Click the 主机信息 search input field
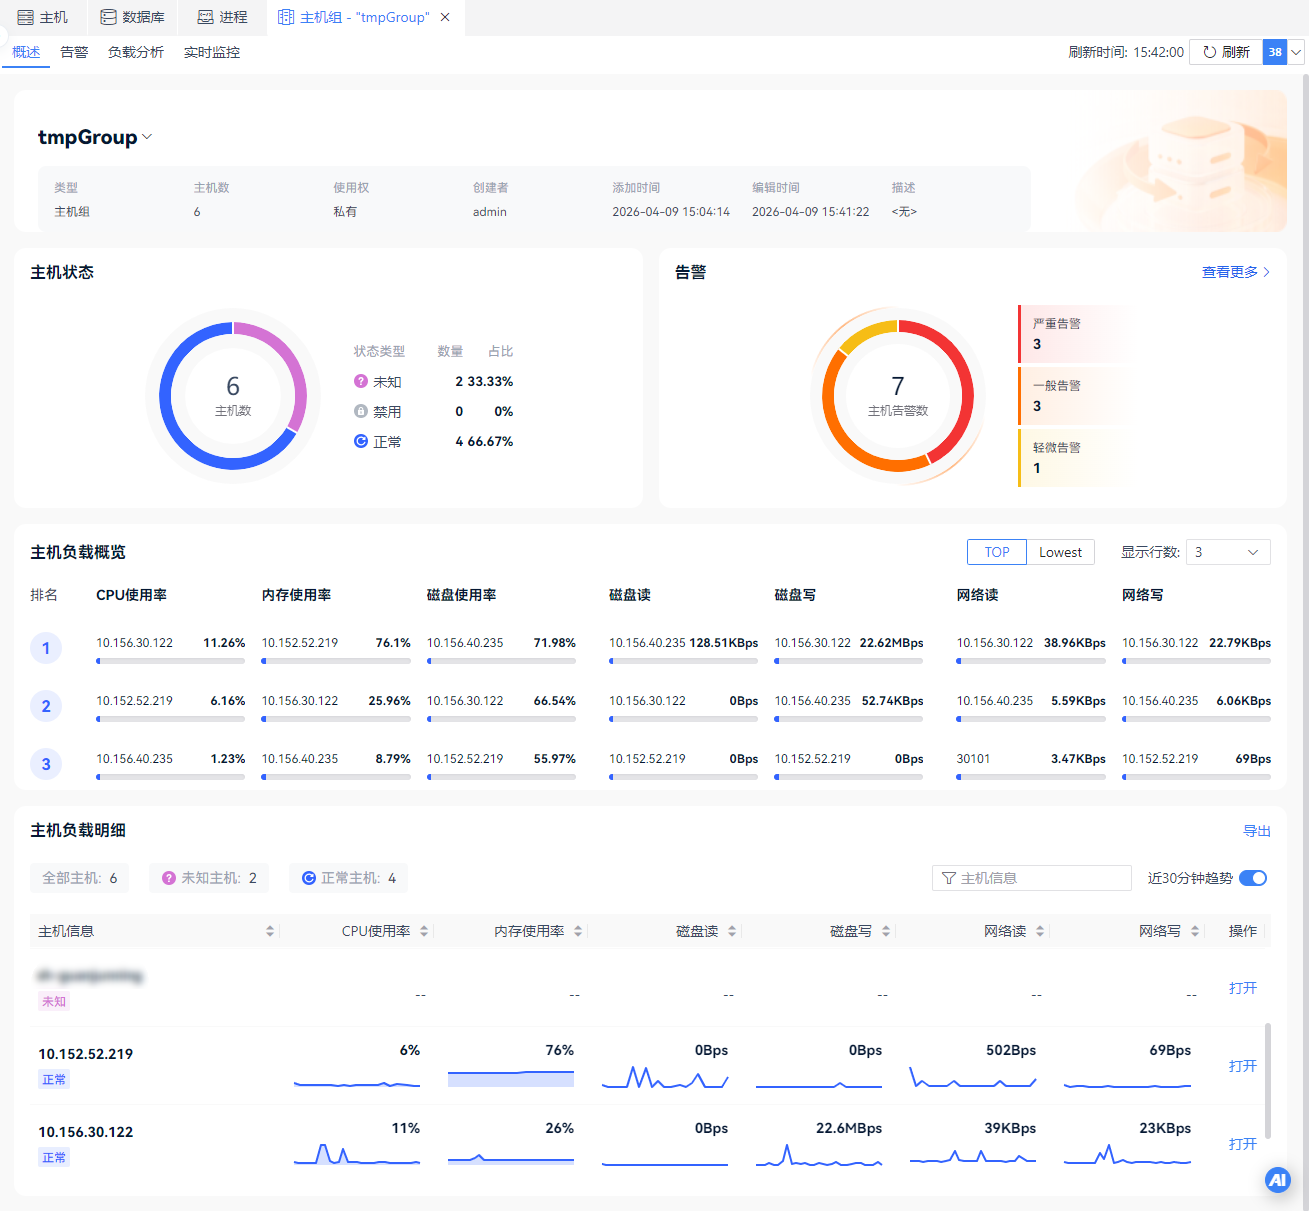Screen dimensions: 1309x1211 [1032, 878]
